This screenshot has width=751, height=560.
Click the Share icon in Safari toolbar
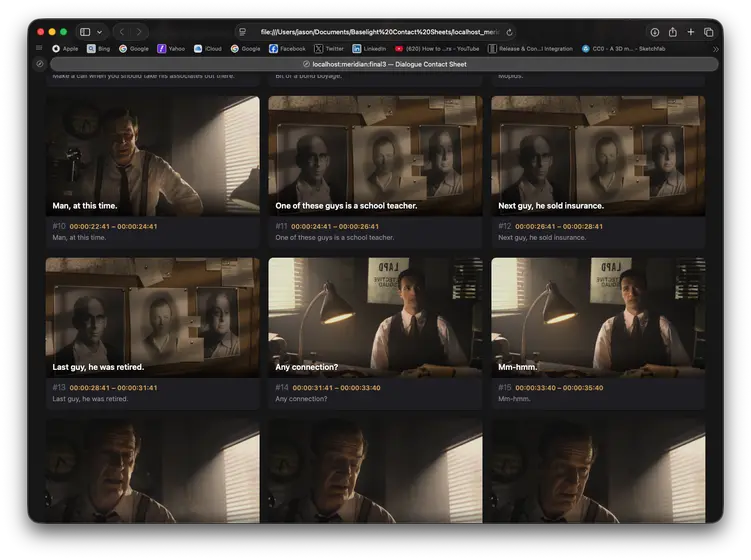[x=672, y=32]
